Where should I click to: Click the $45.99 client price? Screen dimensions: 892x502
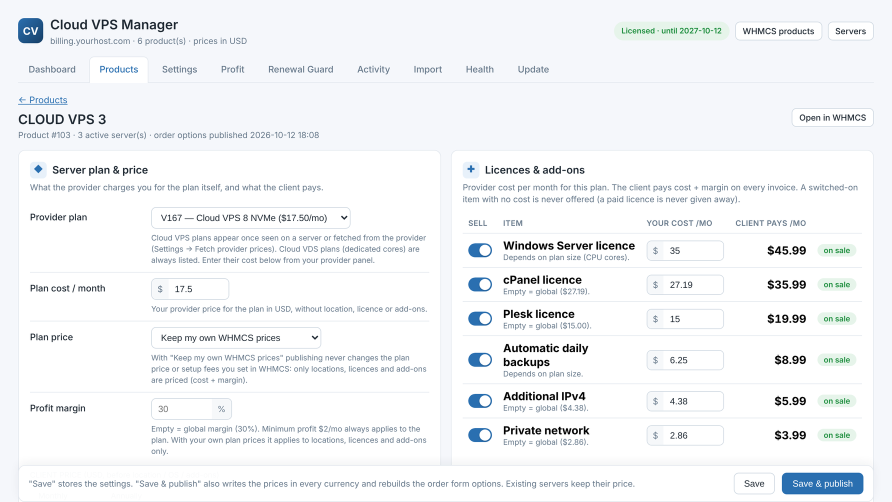coord(786,250)
